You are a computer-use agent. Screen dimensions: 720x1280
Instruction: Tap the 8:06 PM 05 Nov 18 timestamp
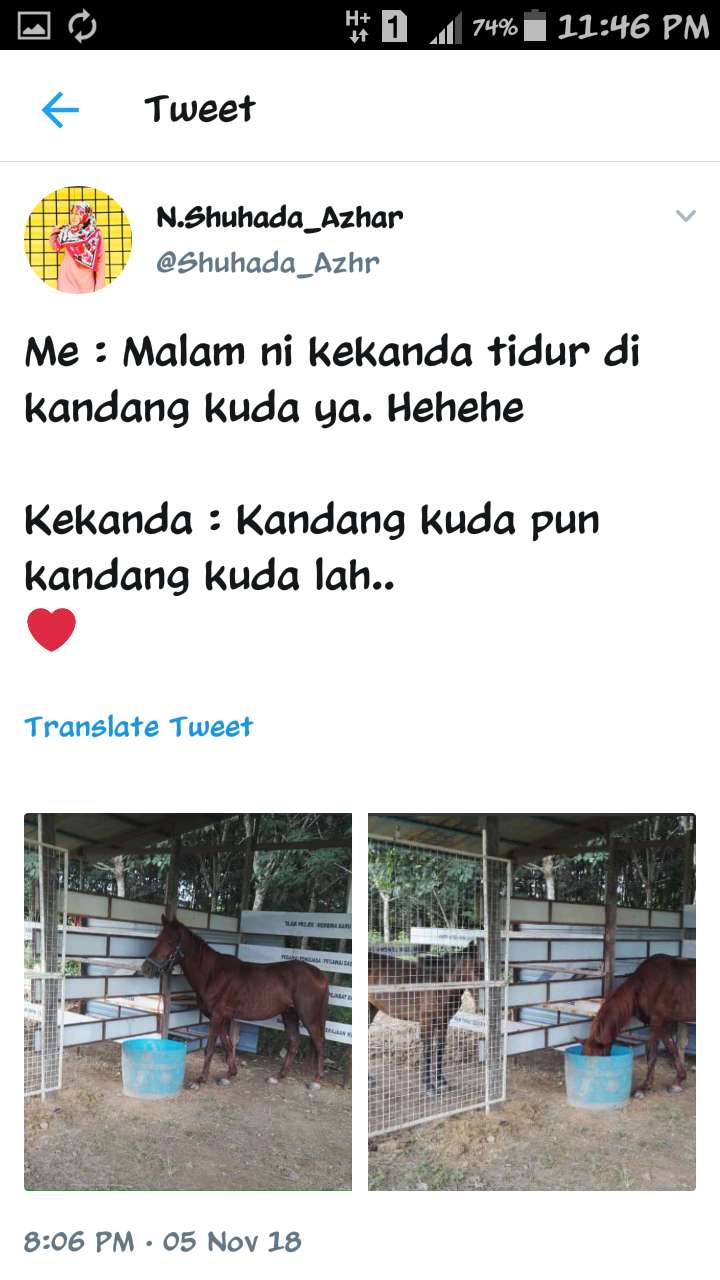(x=162, y=1242)
